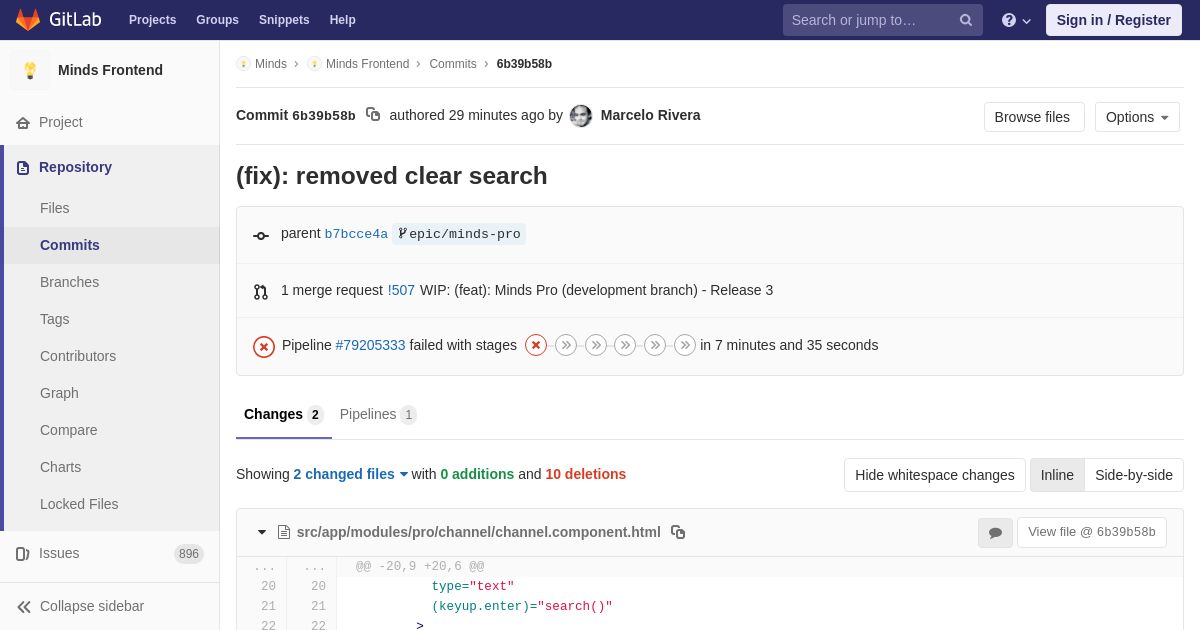The image size is (1200, 630).
Task: Switch diff view to Side-by-side
Action: coord(1133,475)
